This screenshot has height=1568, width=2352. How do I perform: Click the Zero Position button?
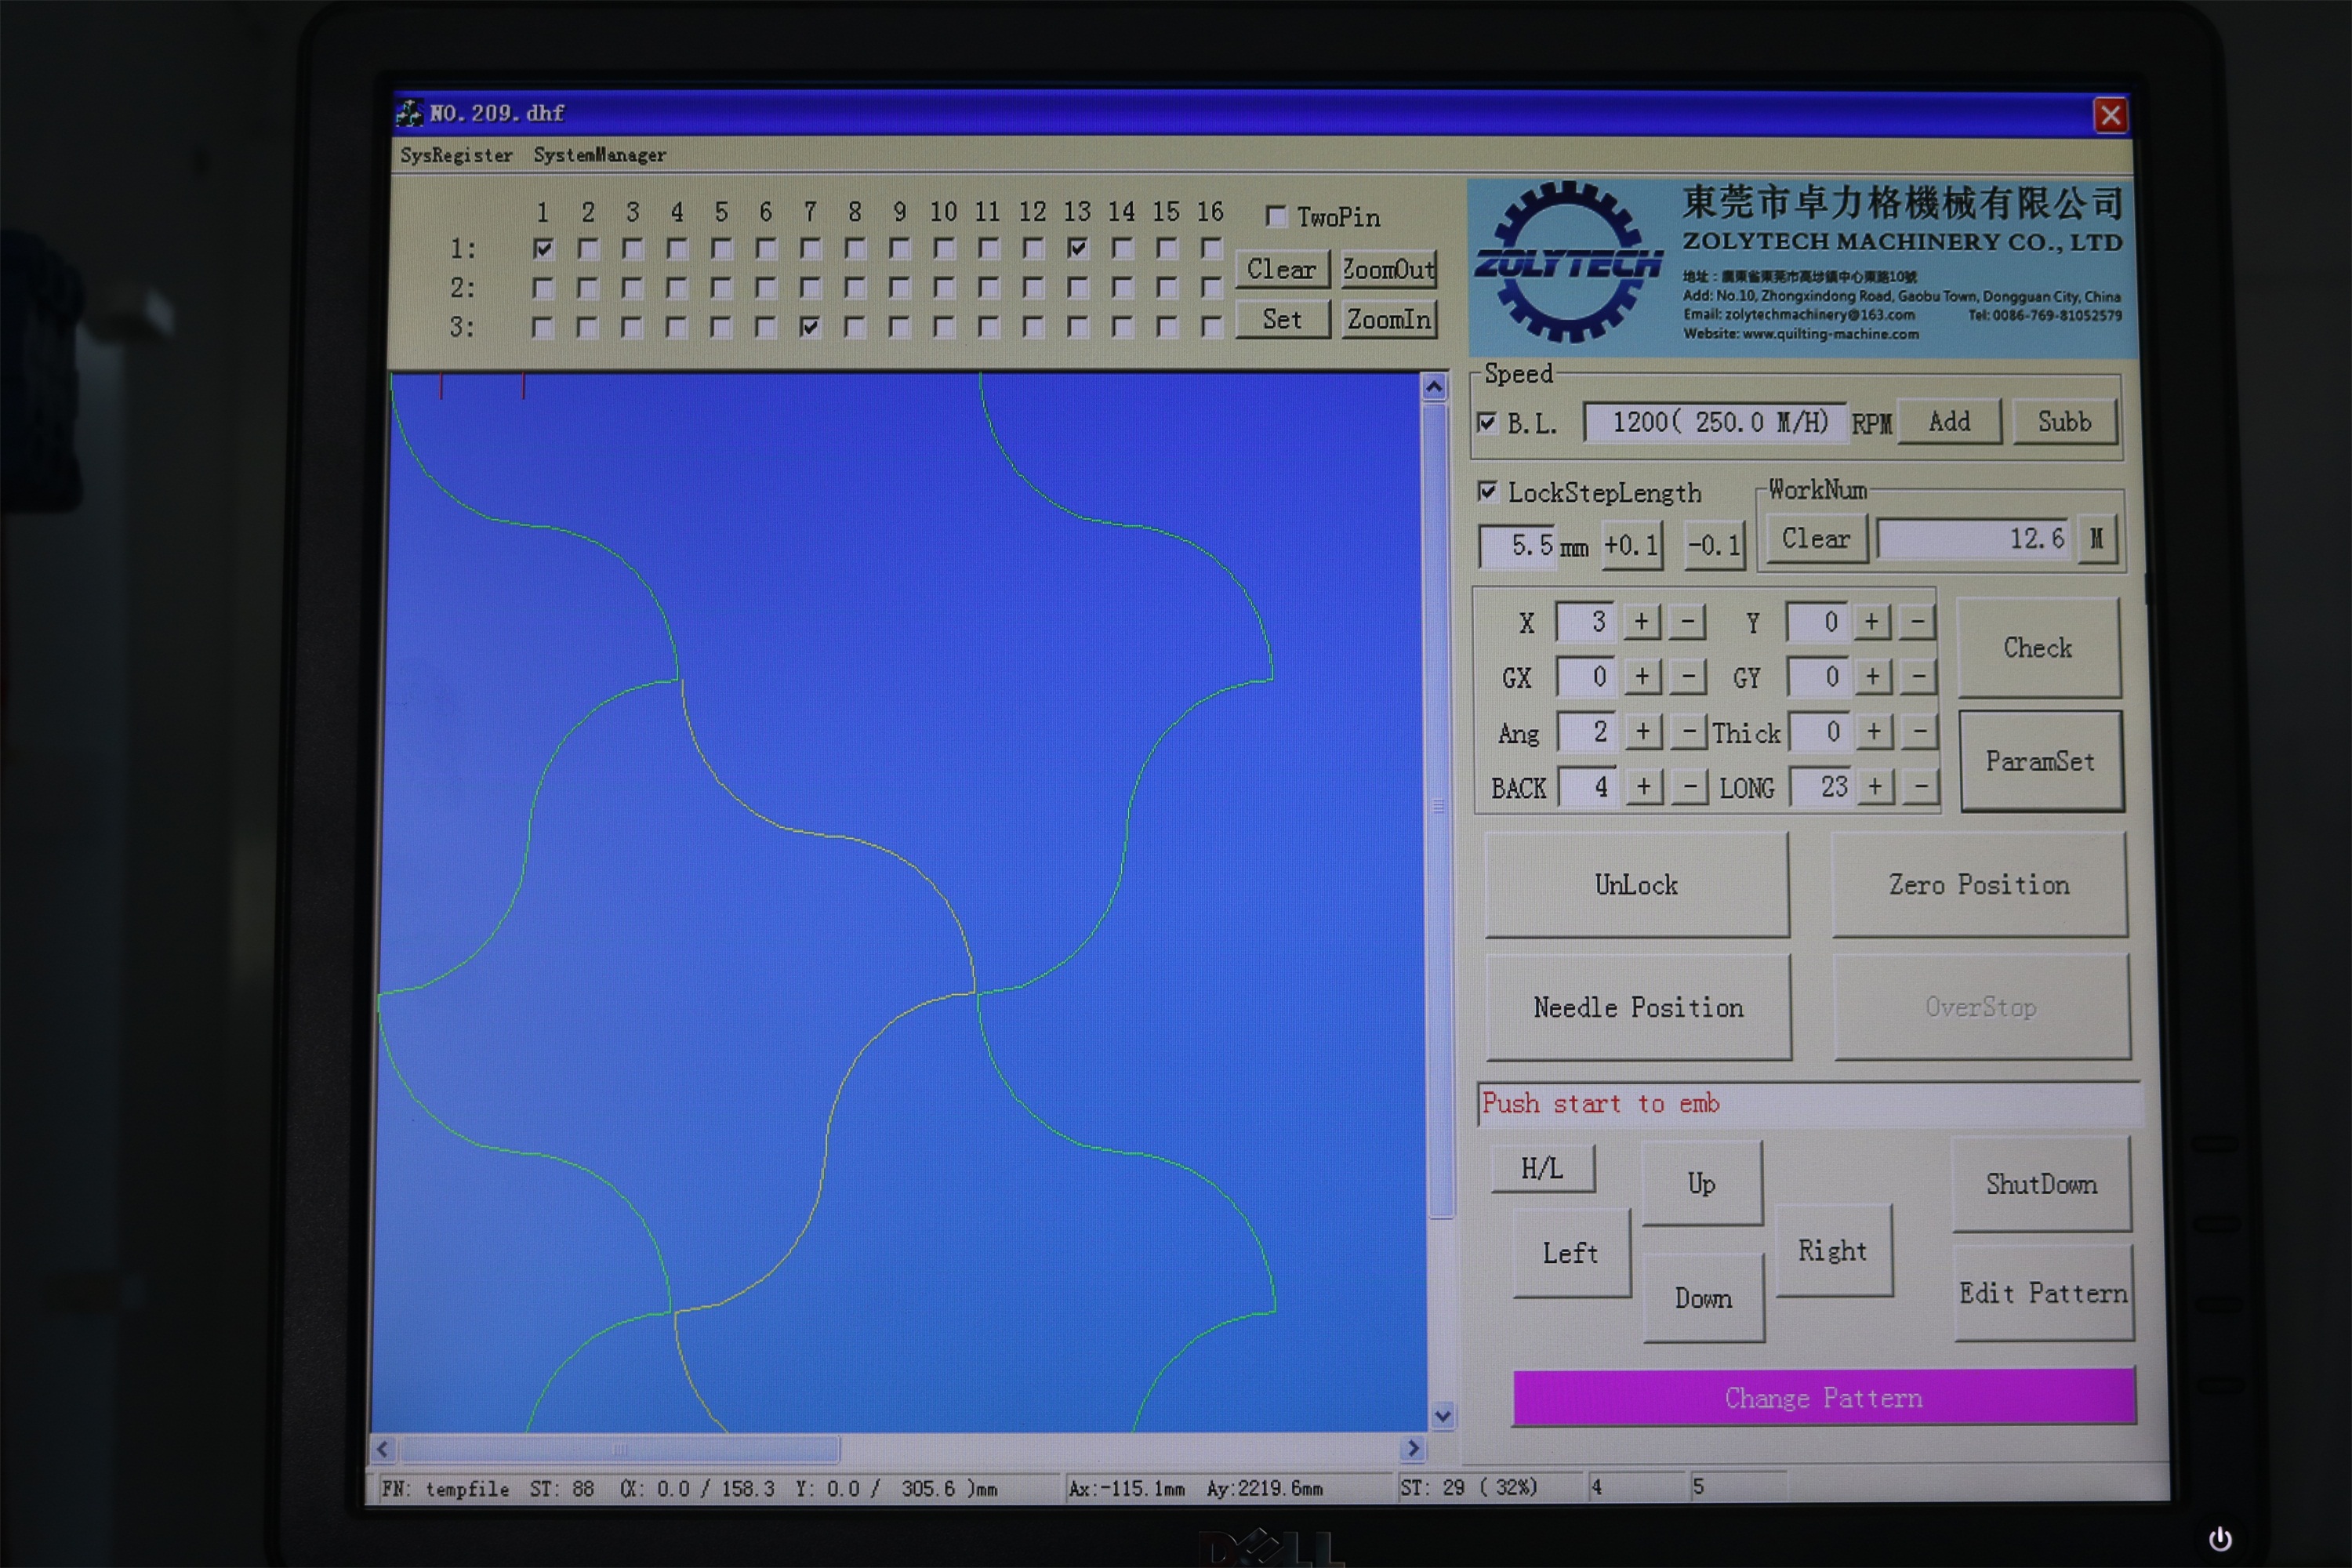point(1979,885)
